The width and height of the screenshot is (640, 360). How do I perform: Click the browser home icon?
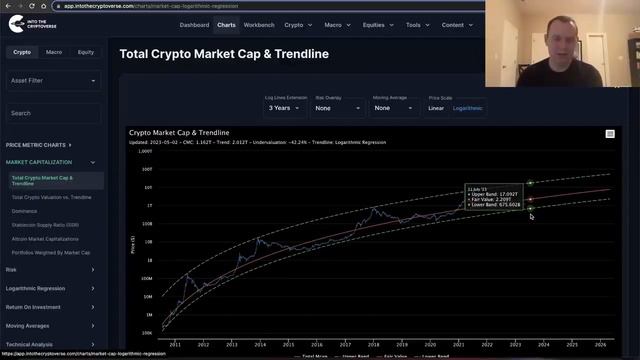tap(43, 6)
